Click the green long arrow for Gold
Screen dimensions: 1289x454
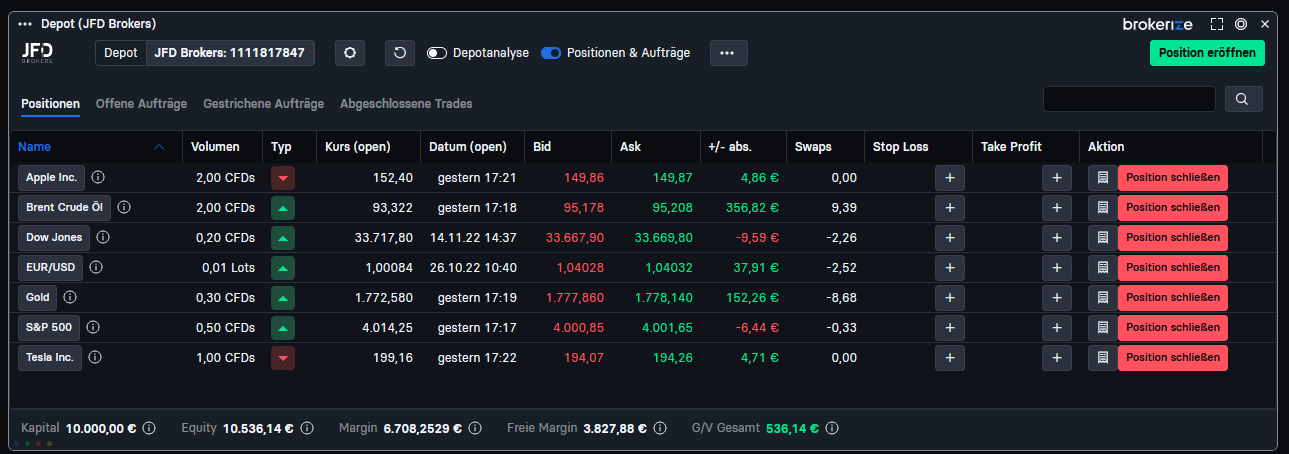tap(283, 297)
